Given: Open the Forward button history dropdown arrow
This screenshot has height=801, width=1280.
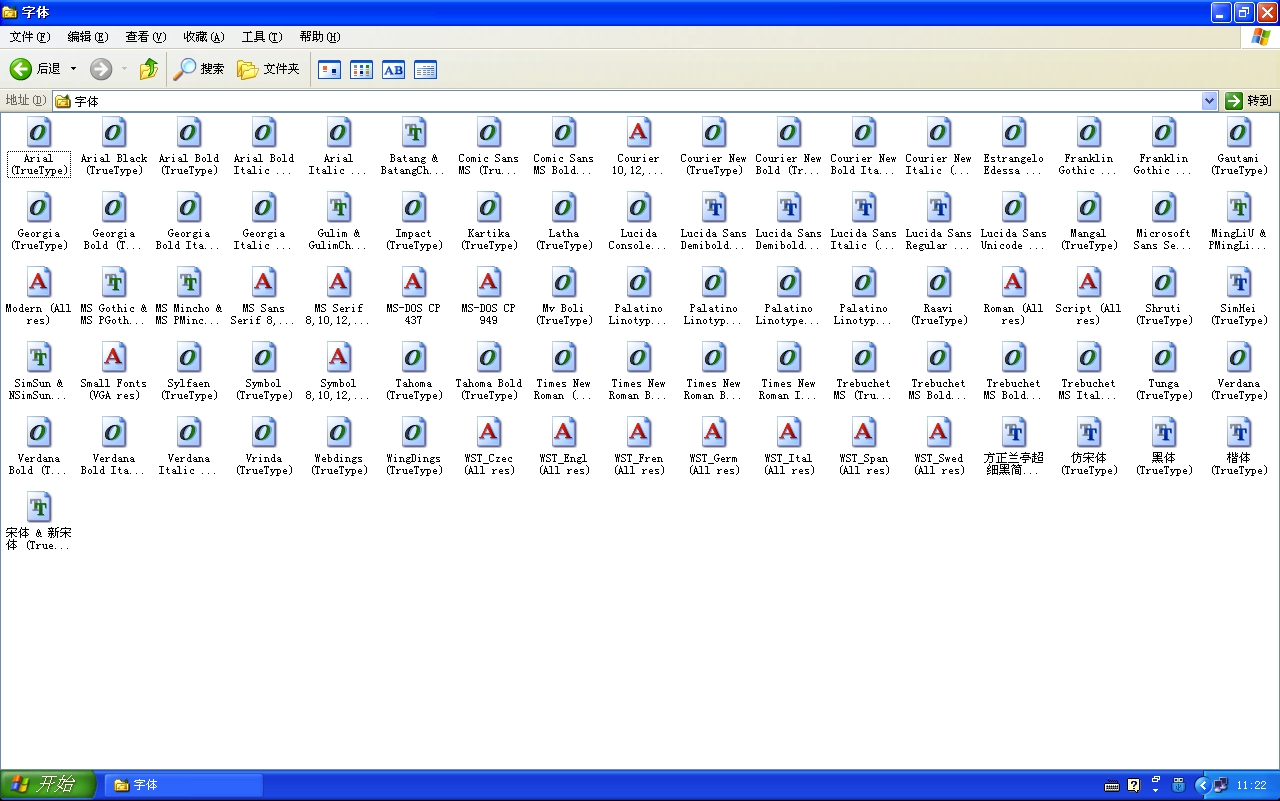Looking at the screenshot, I should pos(124,69).
